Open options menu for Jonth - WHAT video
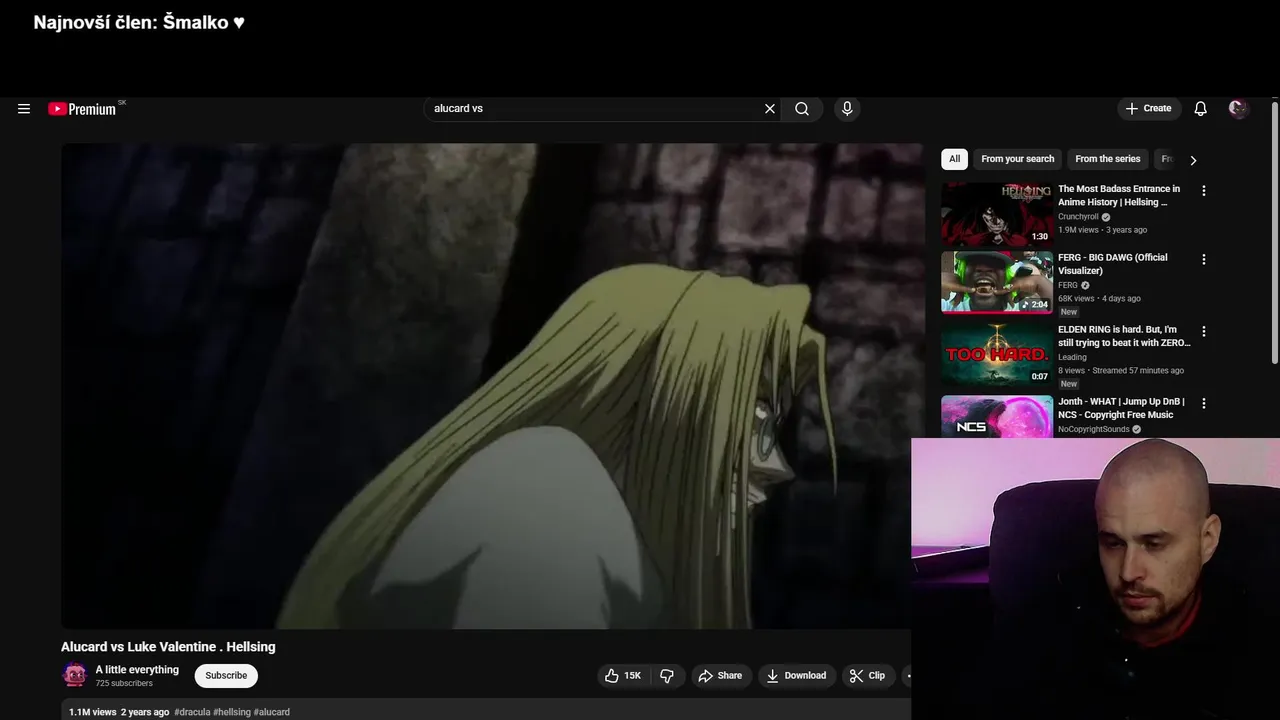This screenshot has width=1280, height=720. pyautogui.click(x=1203, y=403)
